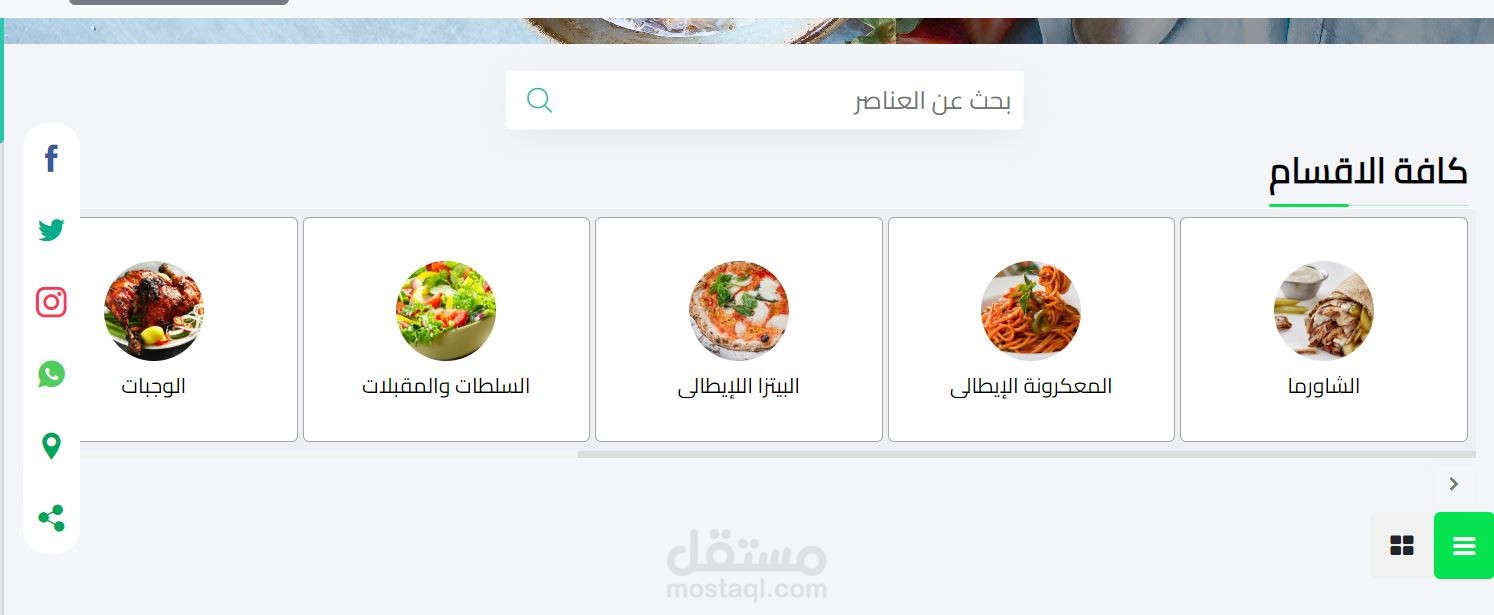Click the grilled chicken thumbnail image
The width and height of the screenshot is (1494, 615).
[x=154, y=311]
